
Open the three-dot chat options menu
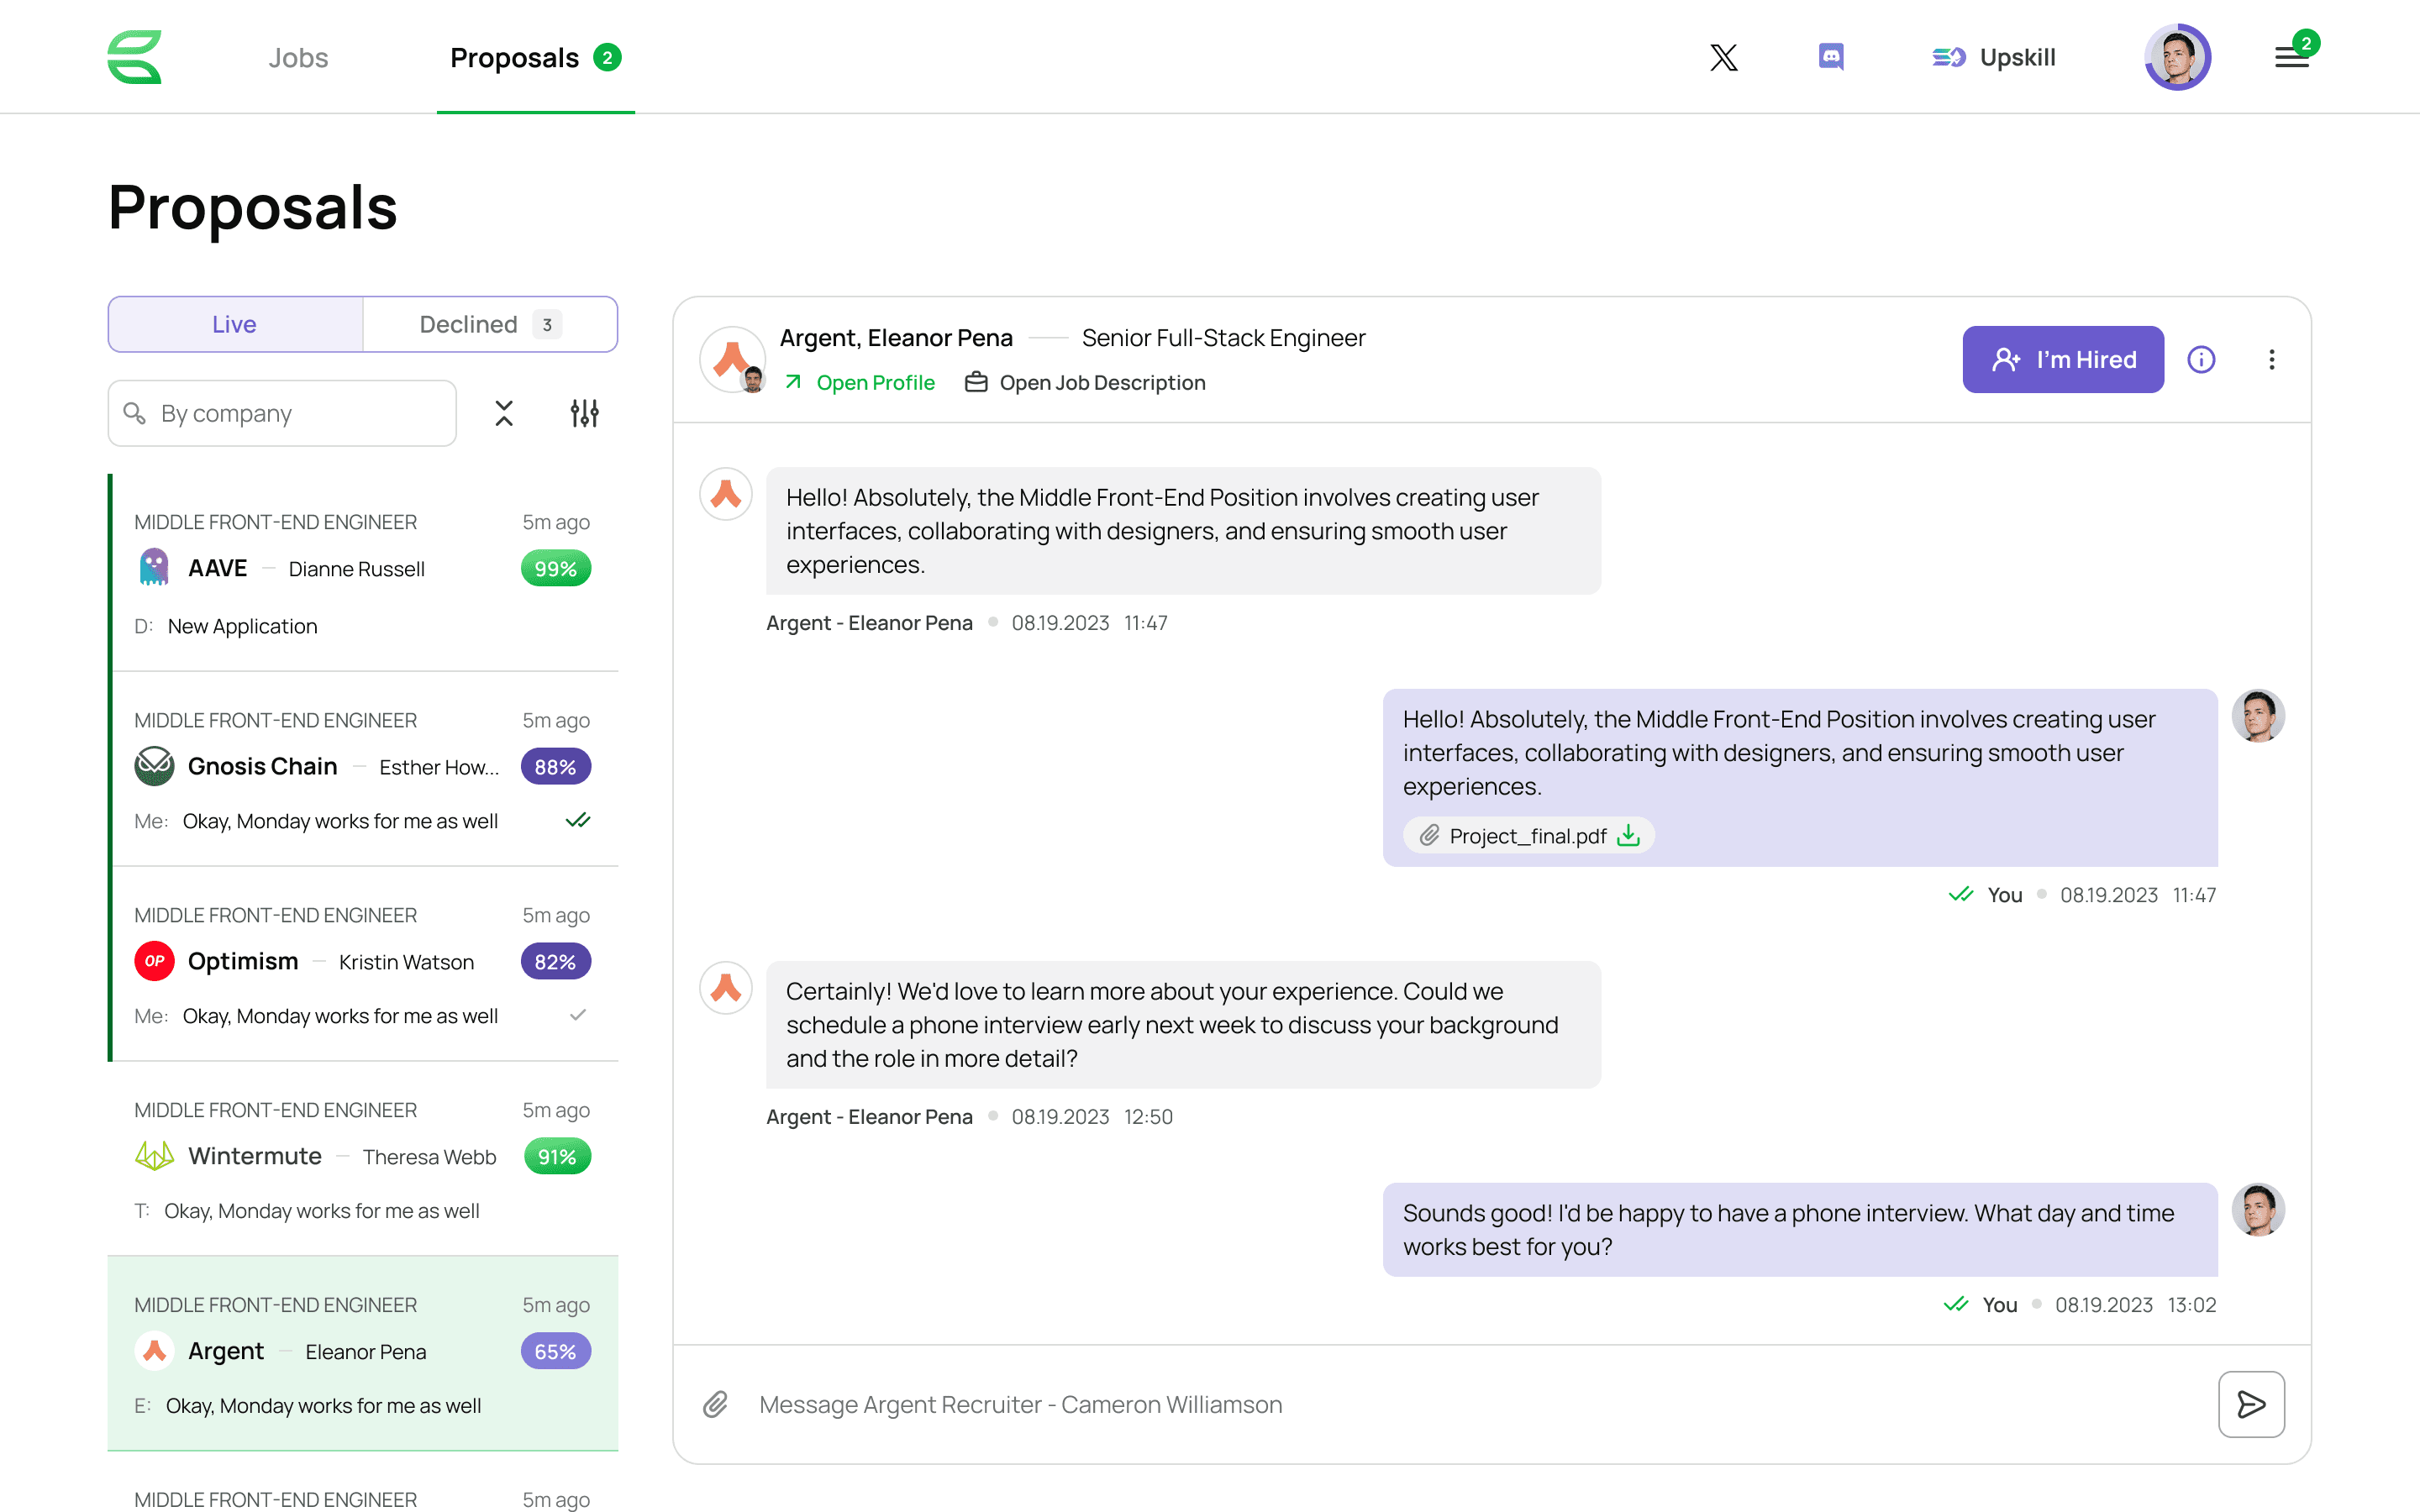pos(2271,359)
